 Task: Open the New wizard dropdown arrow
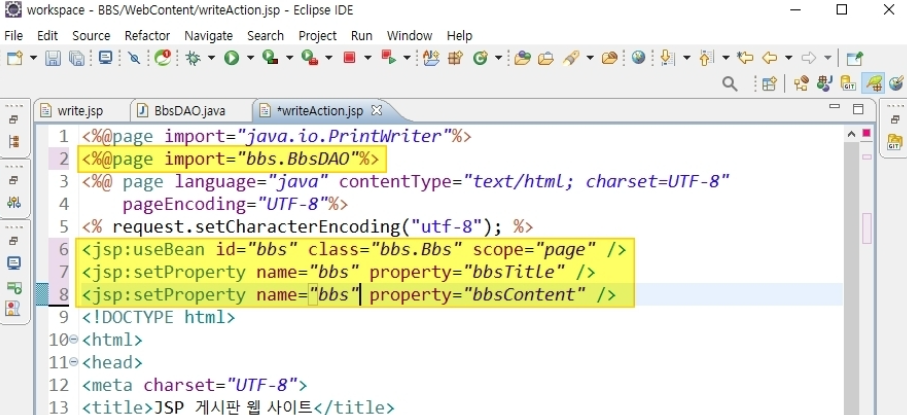pos(34,58)
